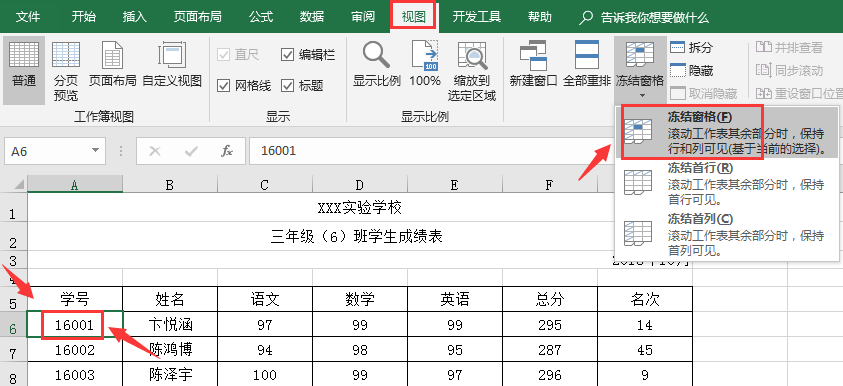Viewport: 843px width, 386px height.
Task: Toggle the Ruler (直尺) checkbox
Action: 223,54
